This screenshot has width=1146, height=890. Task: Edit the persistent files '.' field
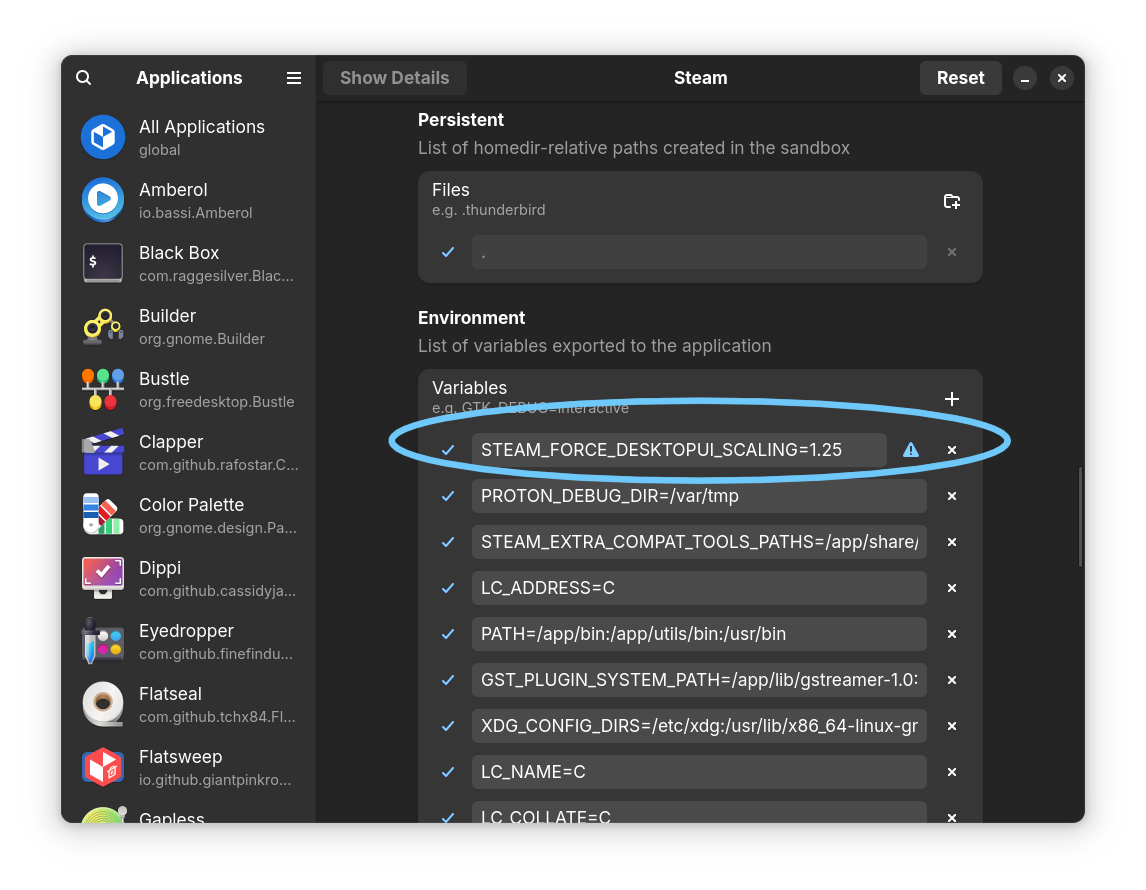pyautogui.click(x=699, y=252)
